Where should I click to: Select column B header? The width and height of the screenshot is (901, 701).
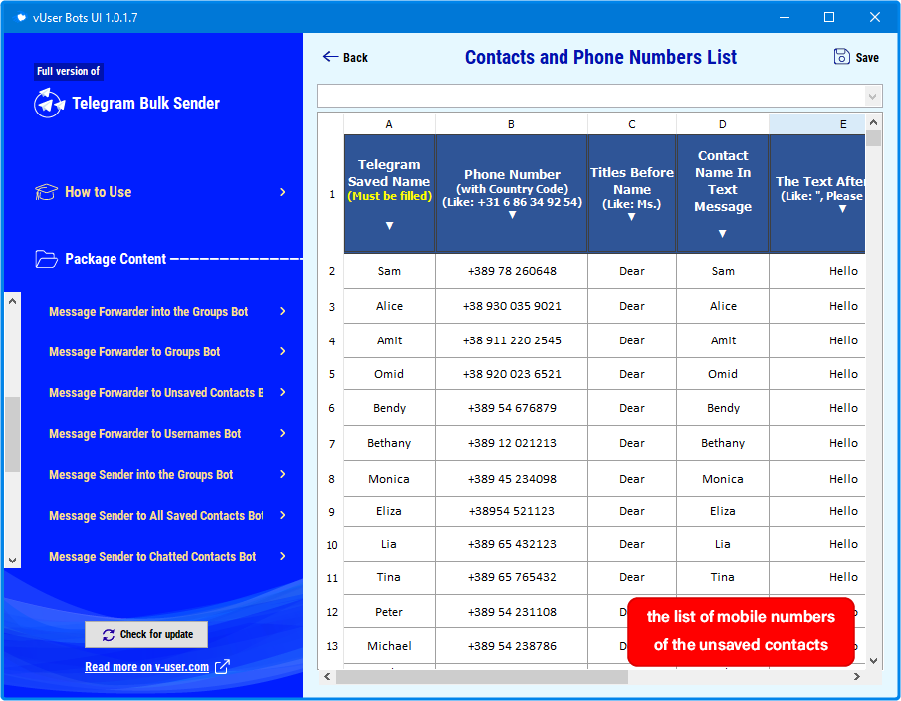pyautogui.click(x=511, y=124)
